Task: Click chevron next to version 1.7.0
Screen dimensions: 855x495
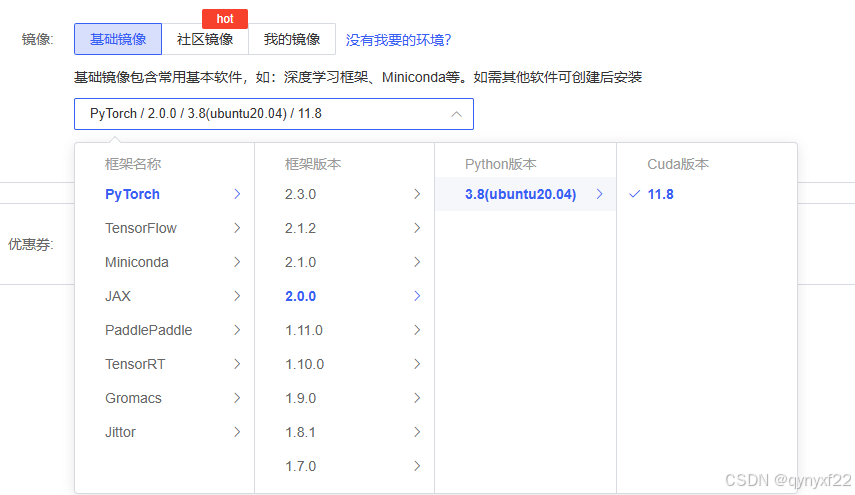Action: [417, 466]
